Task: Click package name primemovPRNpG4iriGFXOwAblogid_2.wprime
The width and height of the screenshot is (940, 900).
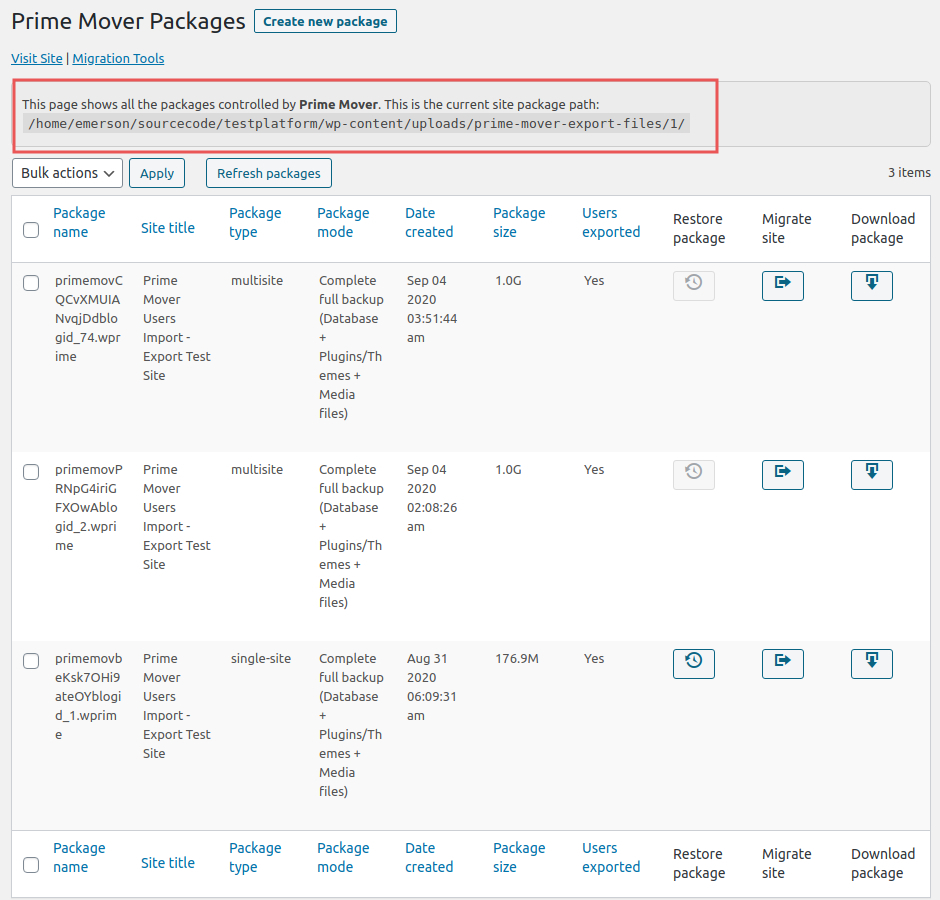Action: pyautogui.click(x=89, y=507)
